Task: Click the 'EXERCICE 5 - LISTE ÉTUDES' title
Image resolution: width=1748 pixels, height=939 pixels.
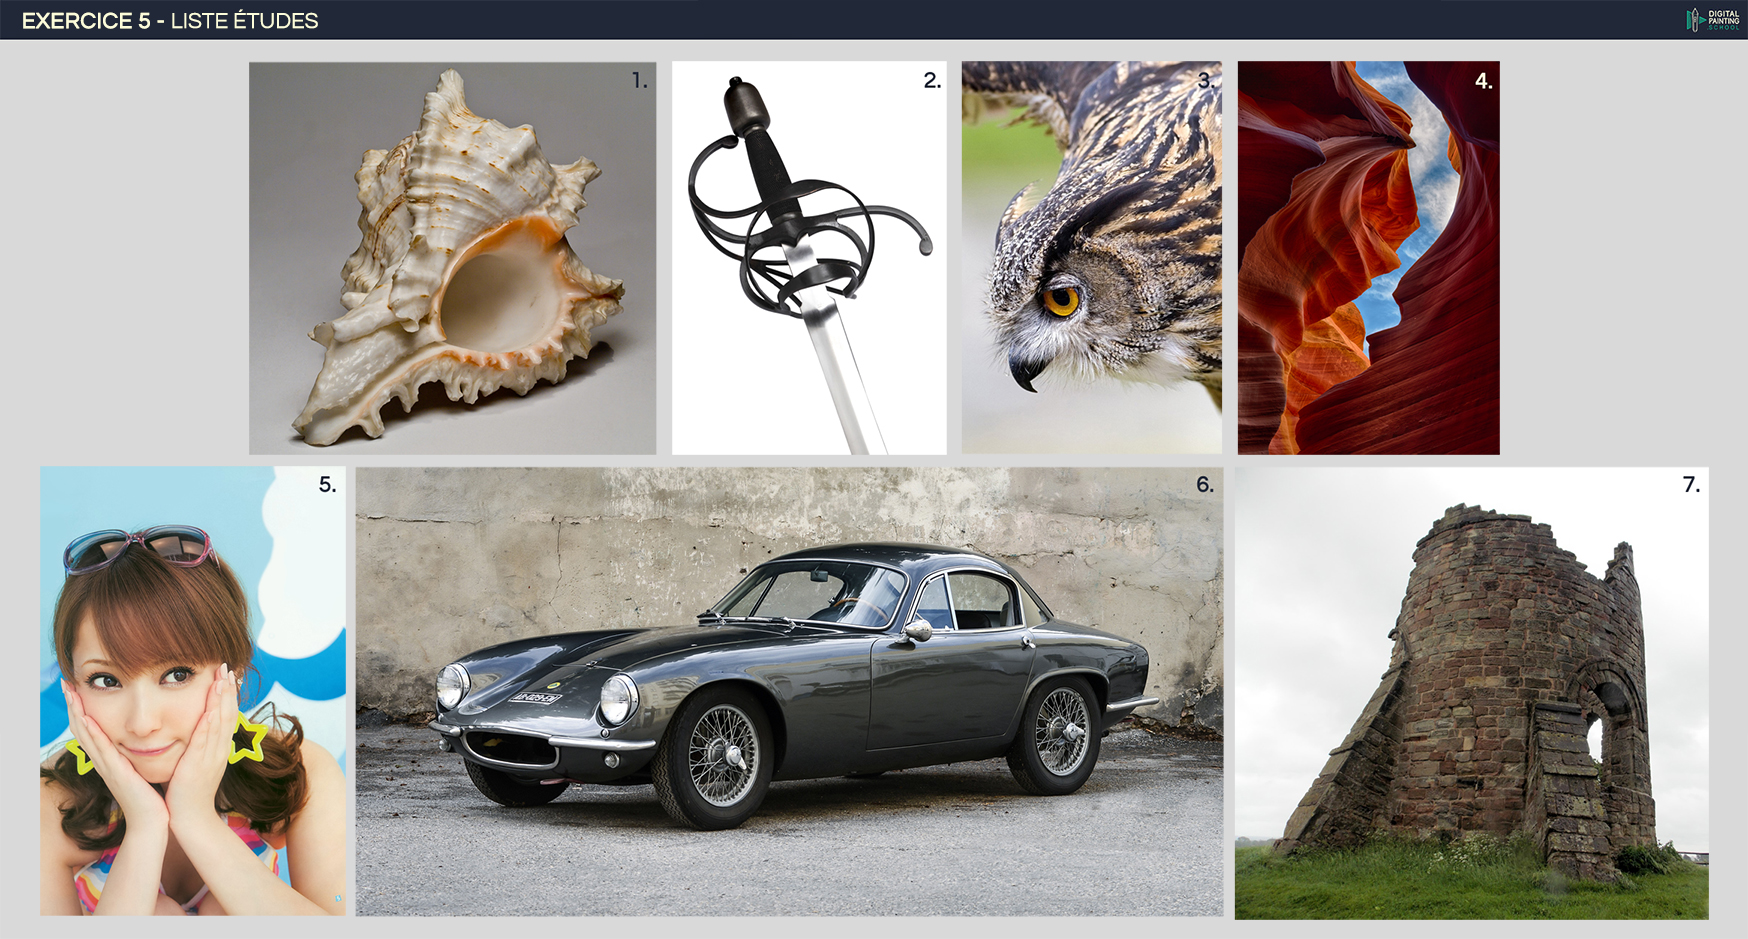Action: pos(170,21)
